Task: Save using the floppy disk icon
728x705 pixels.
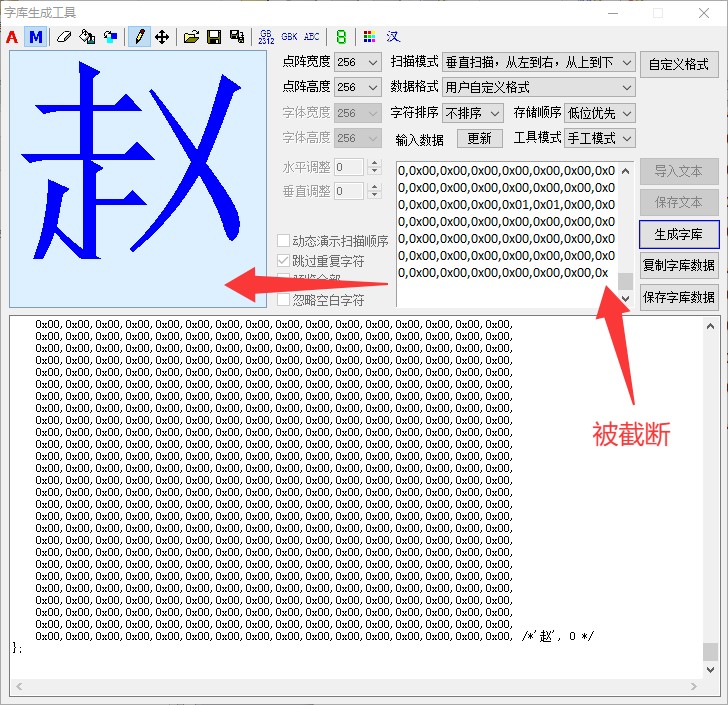Action: [x=214, y=37]
